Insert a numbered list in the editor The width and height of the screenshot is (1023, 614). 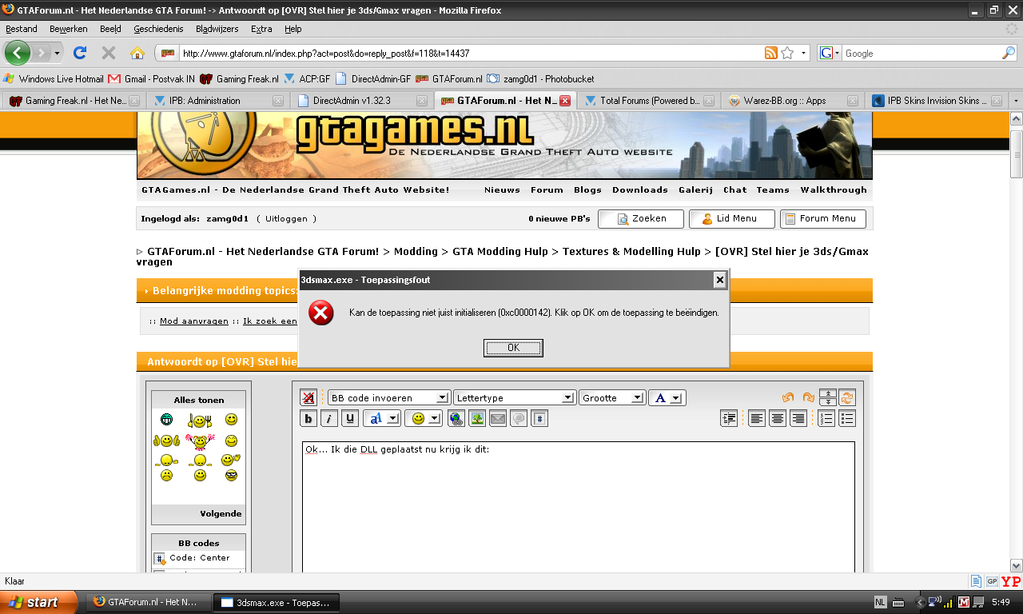click(x=826, y=418)
